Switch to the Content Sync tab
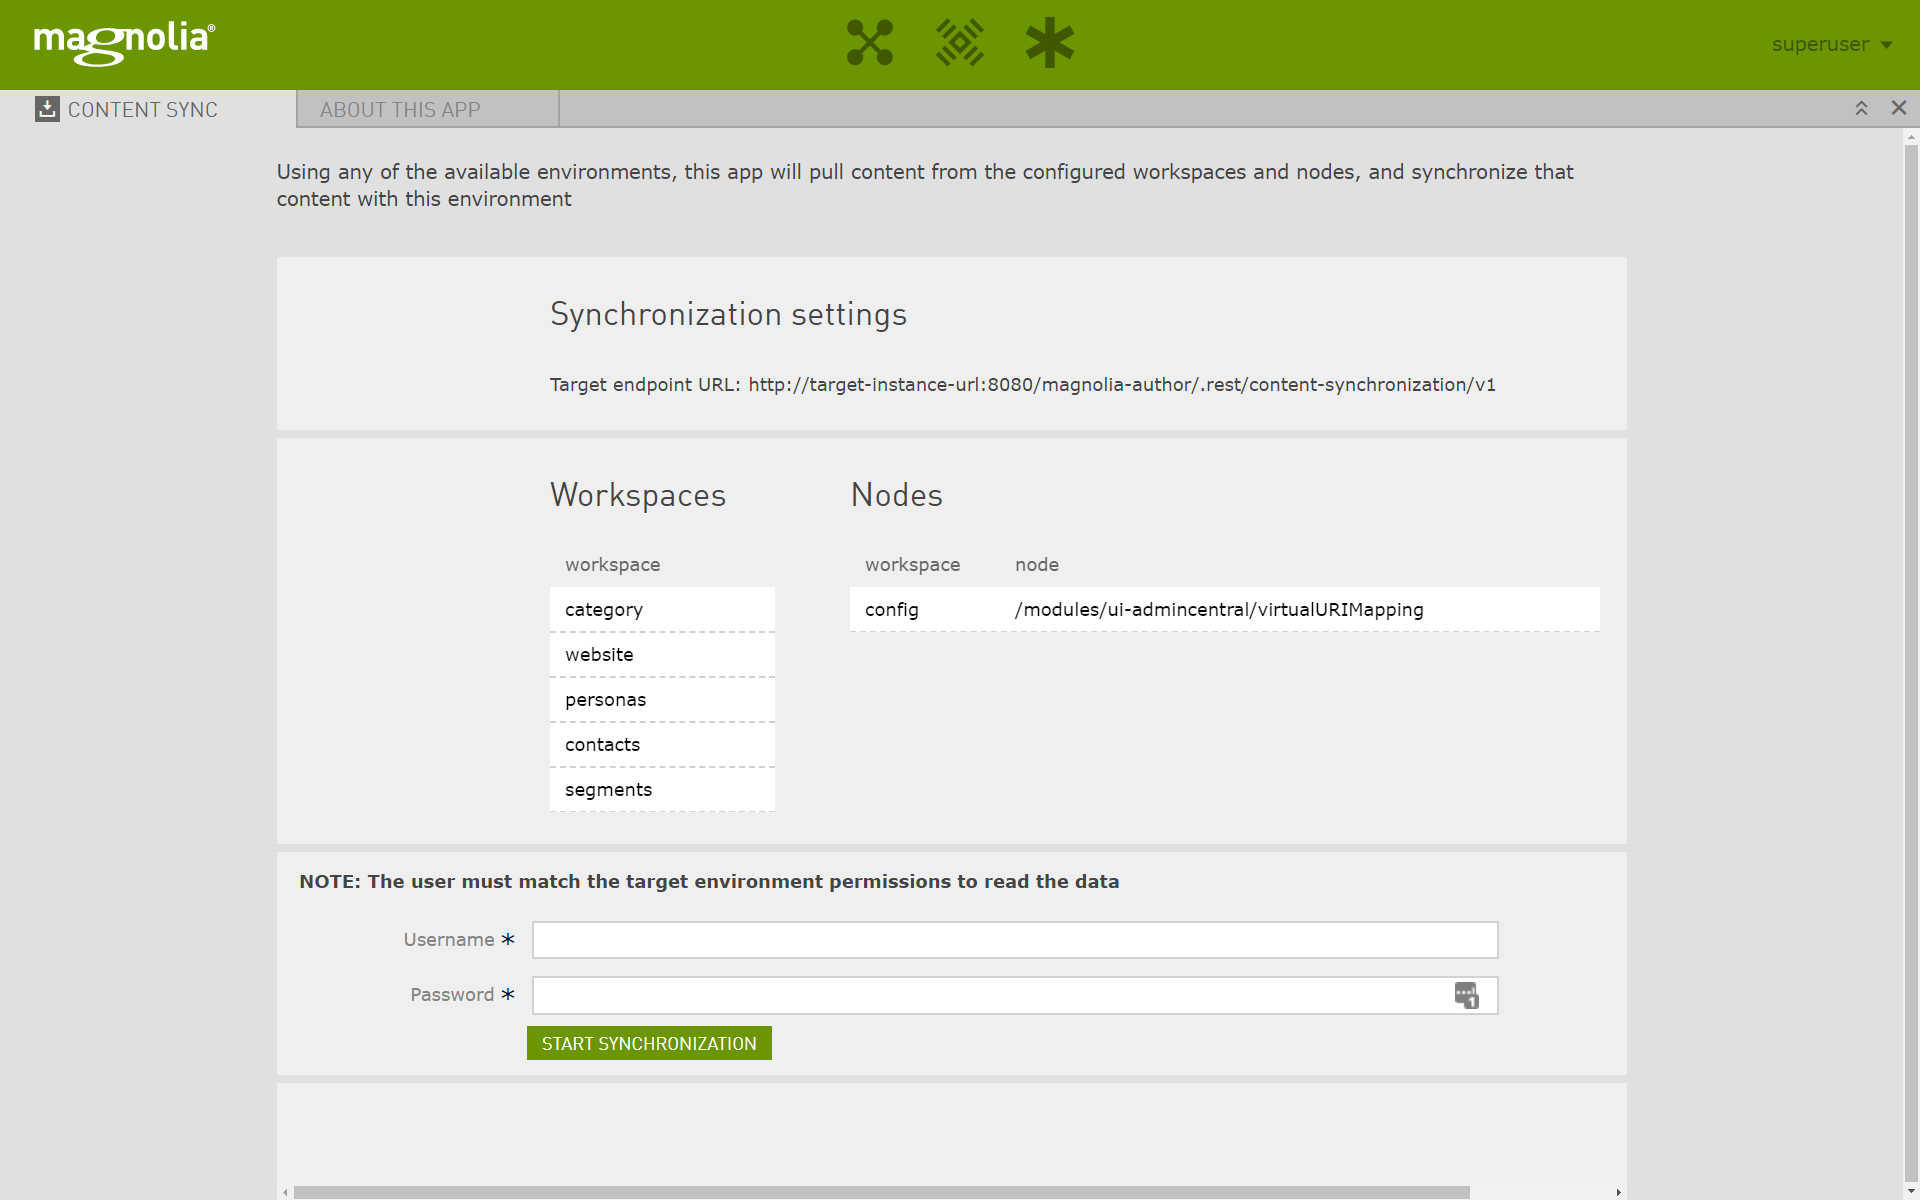This screenshot has width=1920, height=1200. point(143,109)
